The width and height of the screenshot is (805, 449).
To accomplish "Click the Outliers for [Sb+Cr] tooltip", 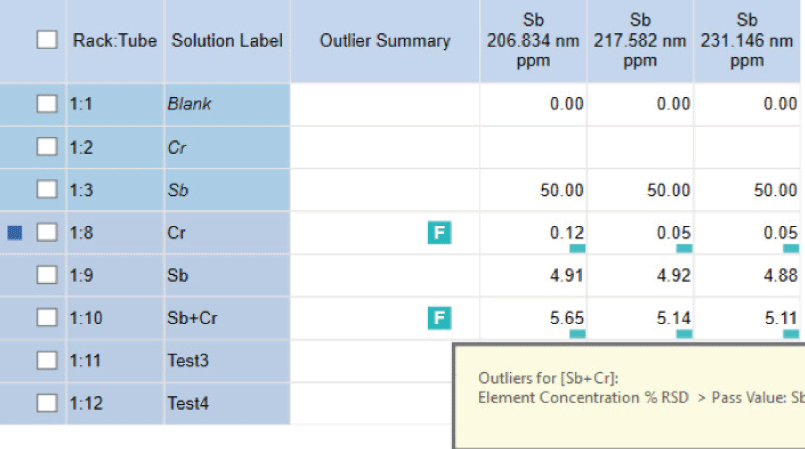I will click(629, 396).
